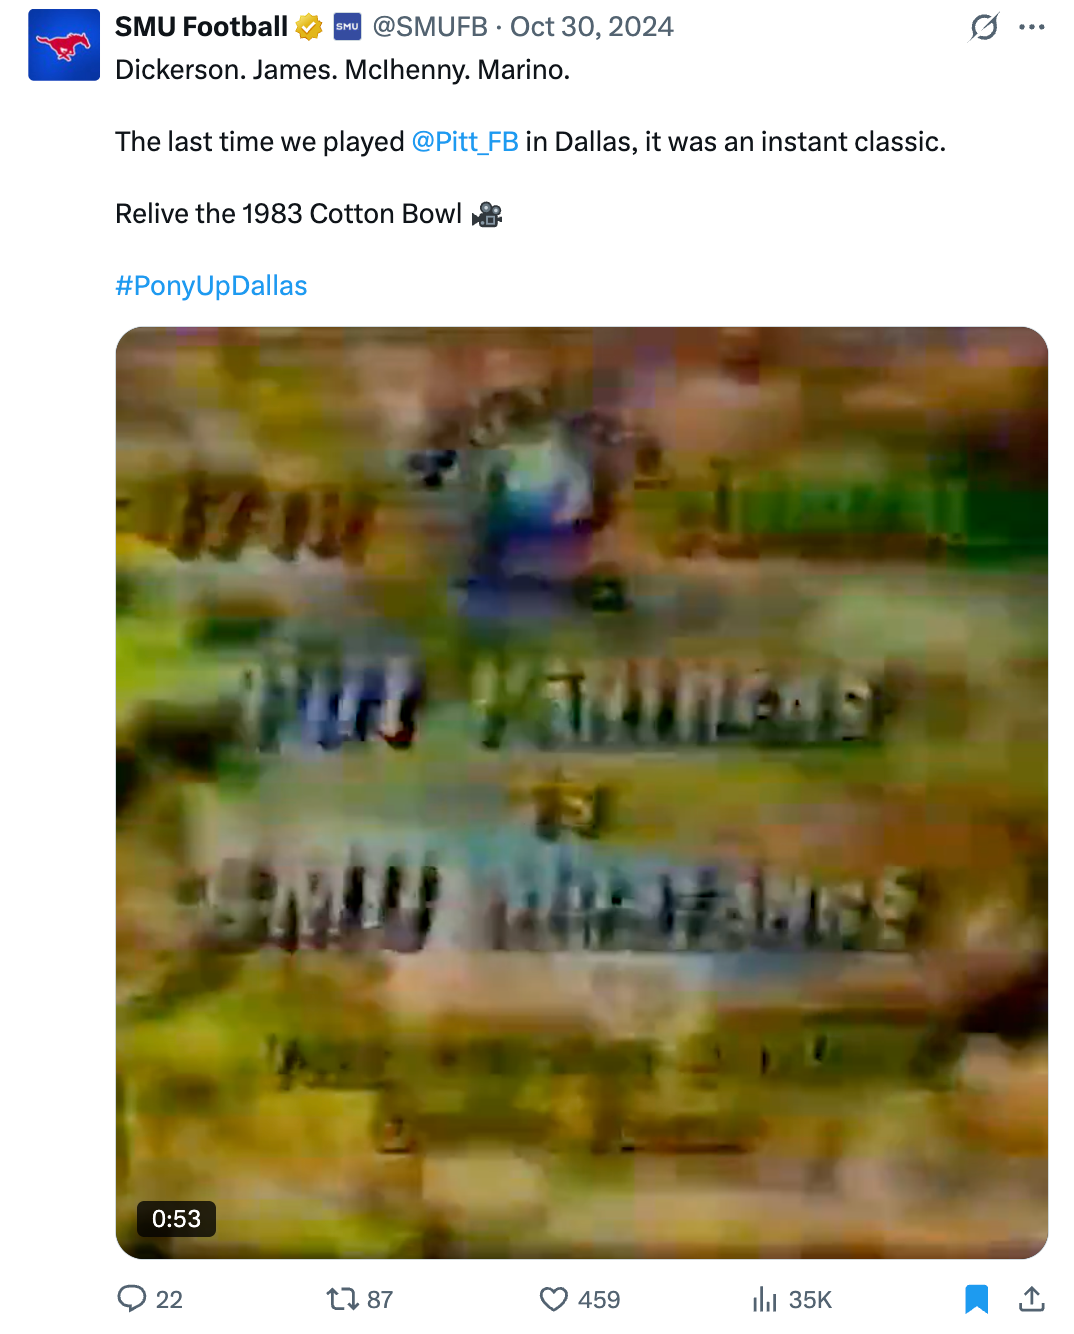This screenshot has height=1334, width=1074.
Task: Click the reply speech bubble icon
Action: click(132, 1299)
